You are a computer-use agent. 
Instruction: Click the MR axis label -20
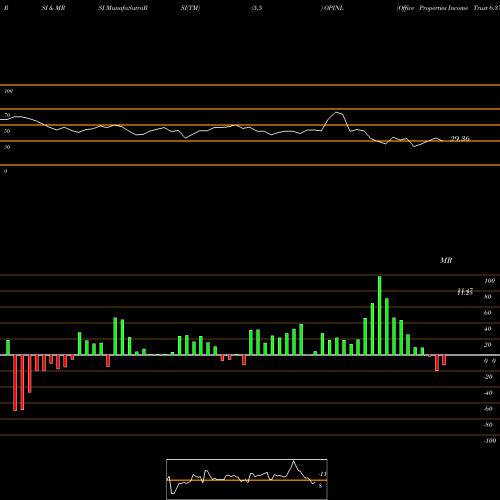tap(488, 377)
